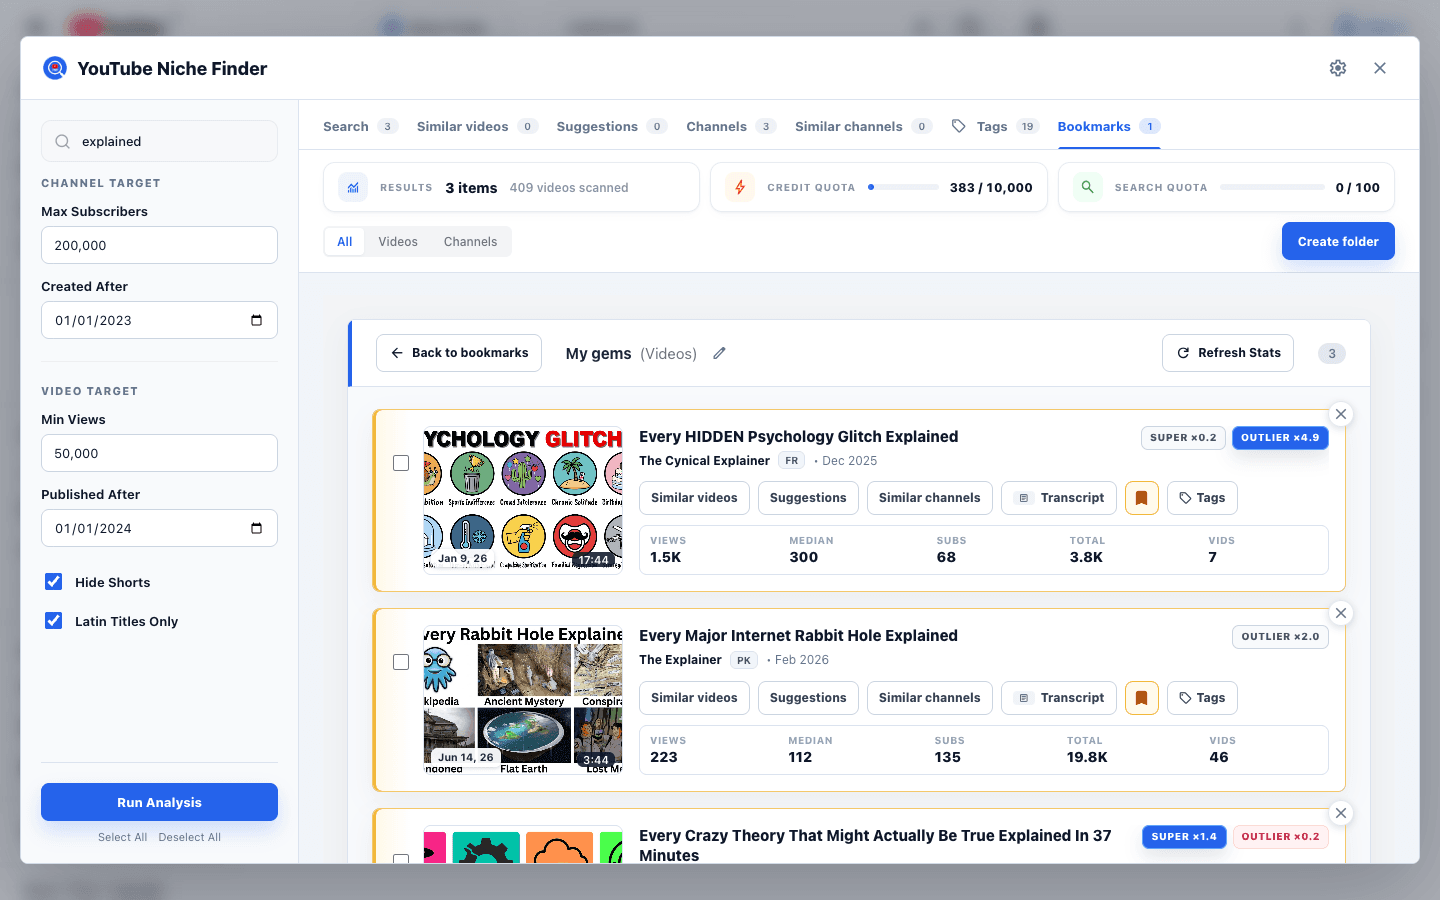1440x900 pixels.
Task: Open Created After calendar picker icon
Action: (x=256, y=320)
